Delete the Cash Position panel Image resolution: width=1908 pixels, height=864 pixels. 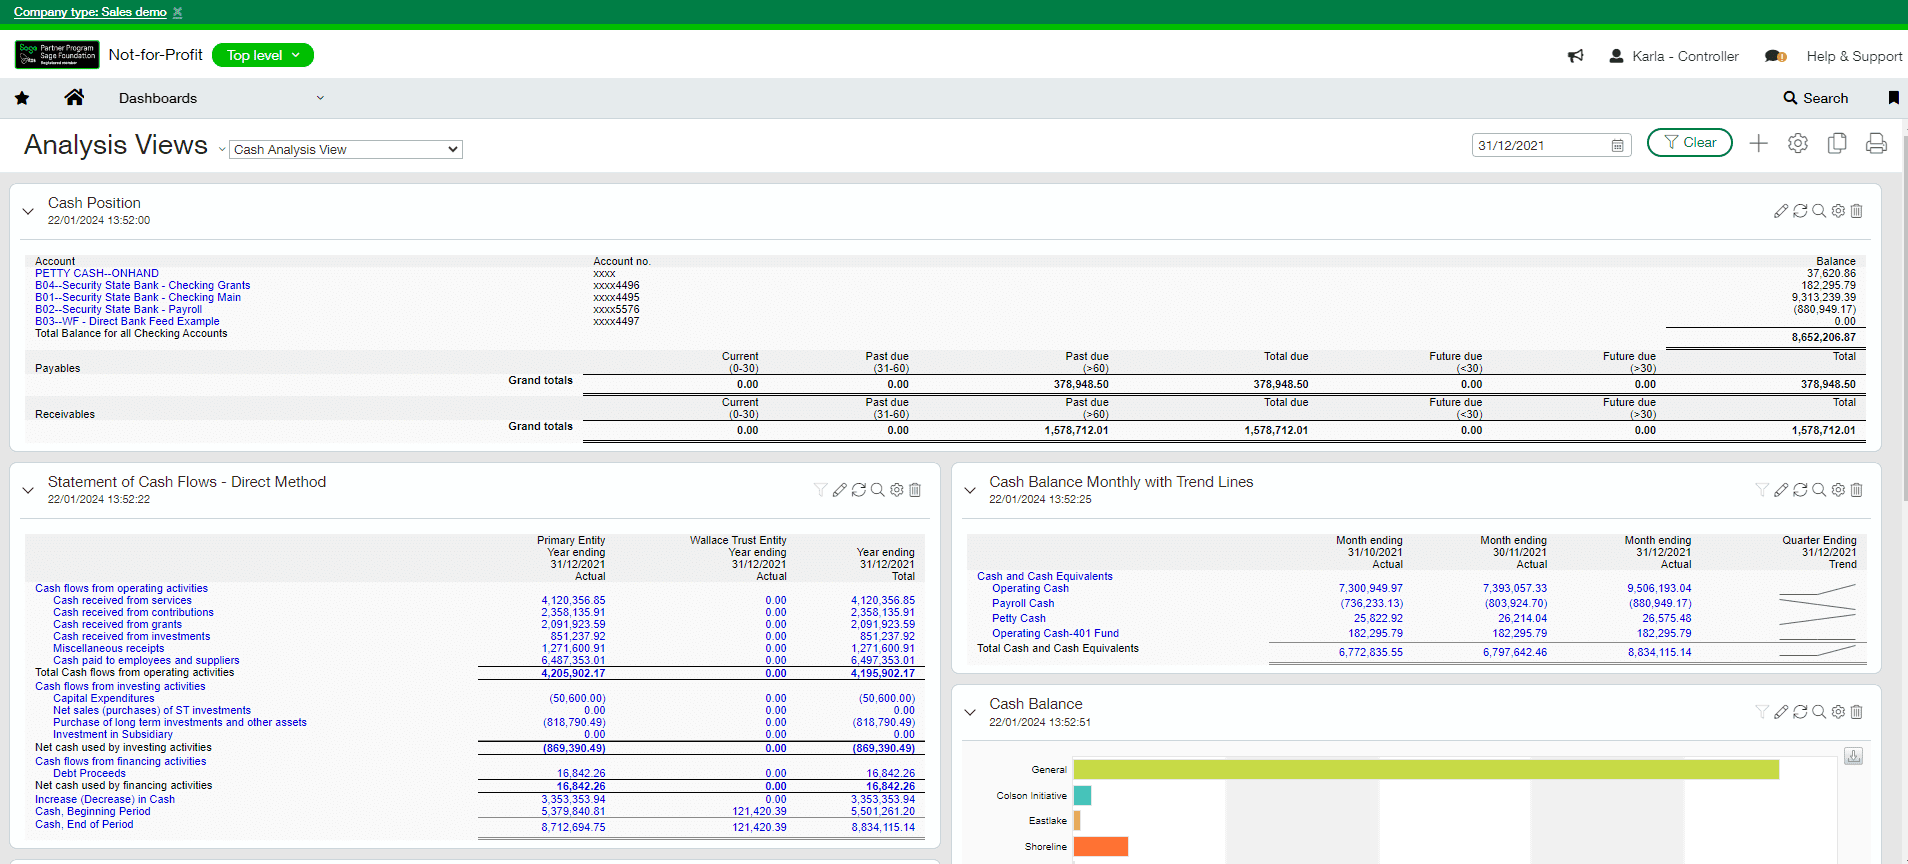[x=1857, y=211]
